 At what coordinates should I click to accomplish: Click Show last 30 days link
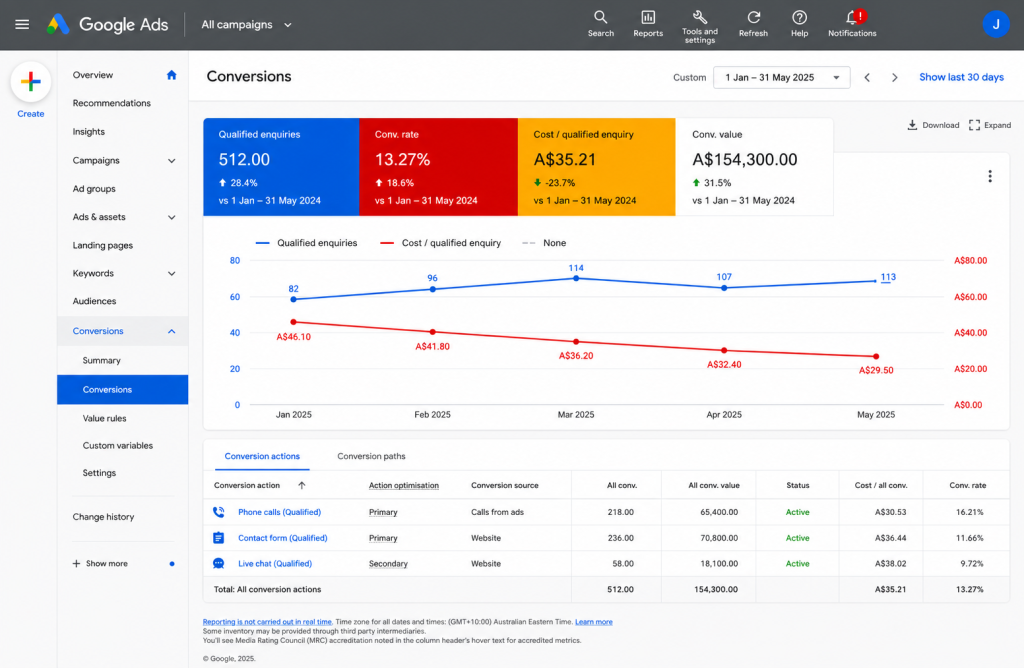(961, 77)
